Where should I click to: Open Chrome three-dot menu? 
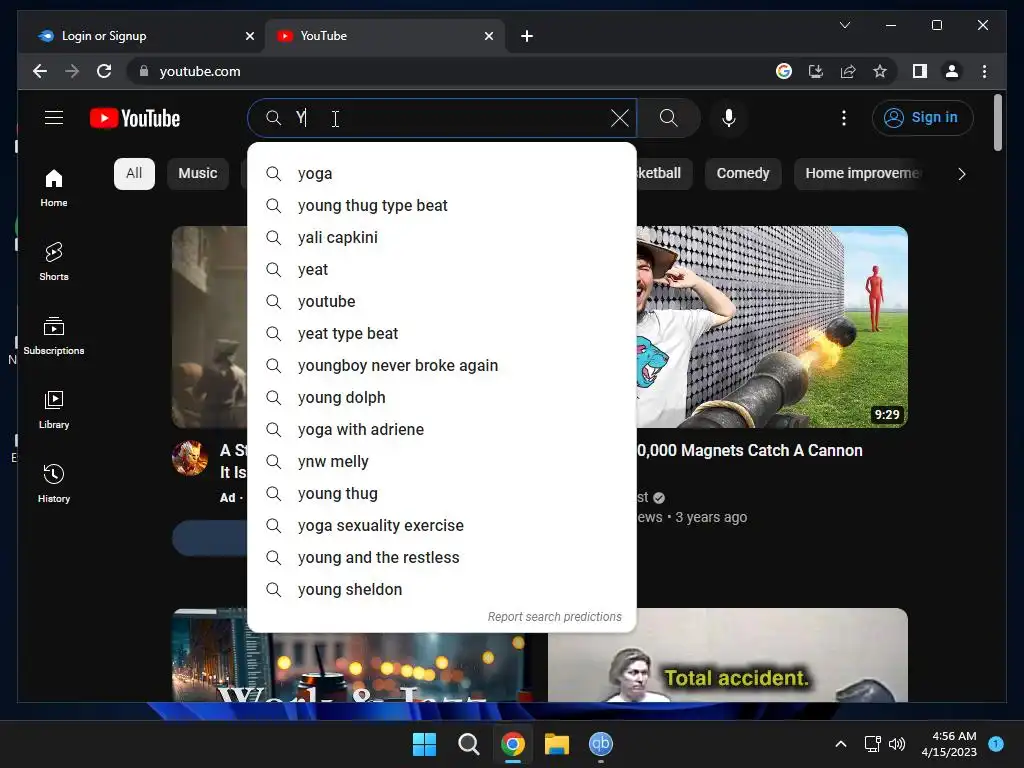tap(984, 71)
